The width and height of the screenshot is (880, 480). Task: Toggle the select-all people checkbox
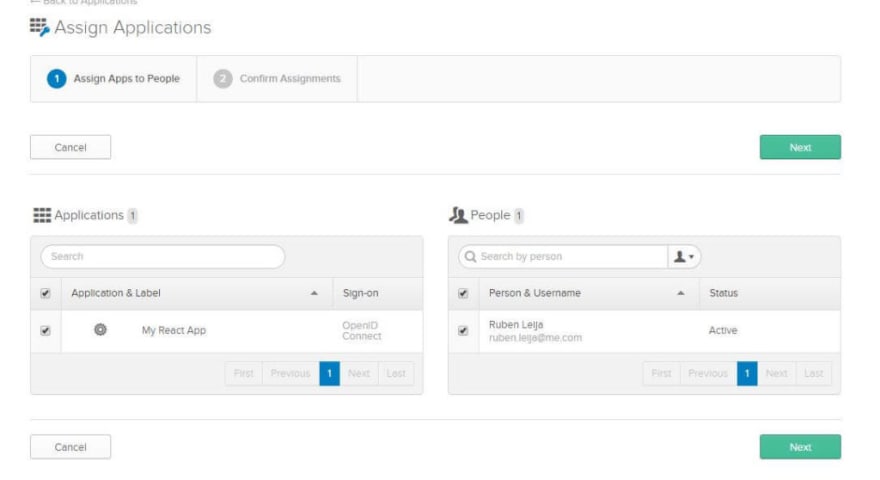(x=463, y=293)
